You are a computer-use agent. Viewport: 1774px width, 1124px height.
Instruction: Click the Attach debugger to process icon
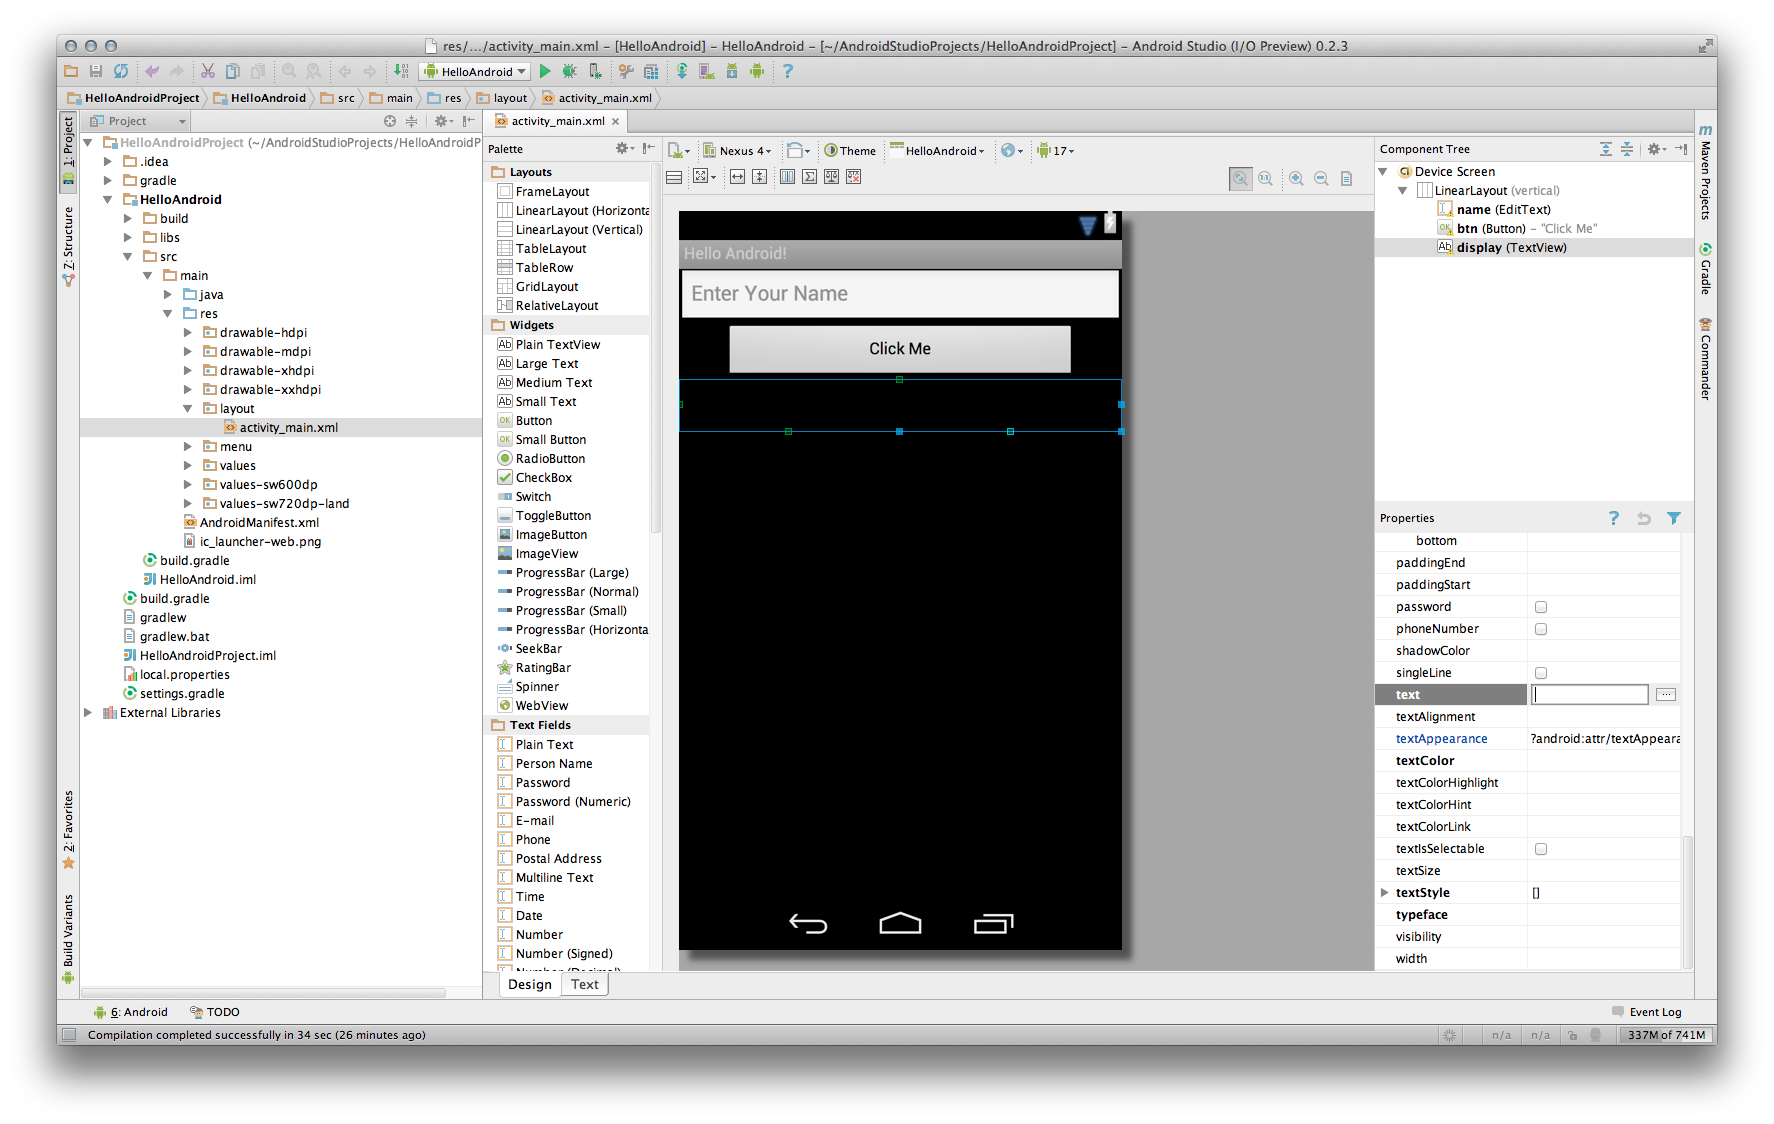(595, 71)
